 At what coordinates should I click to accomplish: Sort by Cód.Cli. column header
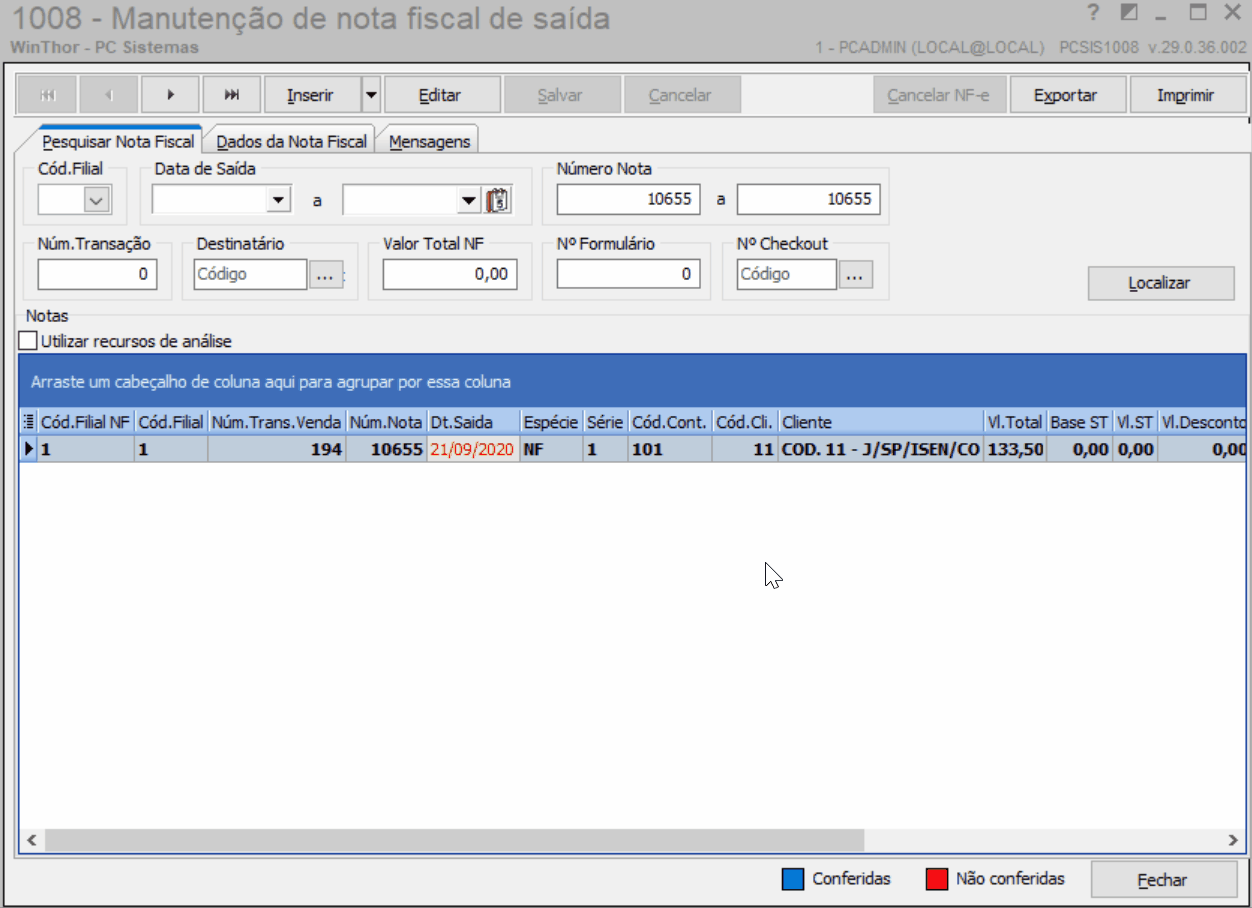click(x=745, y=422)
